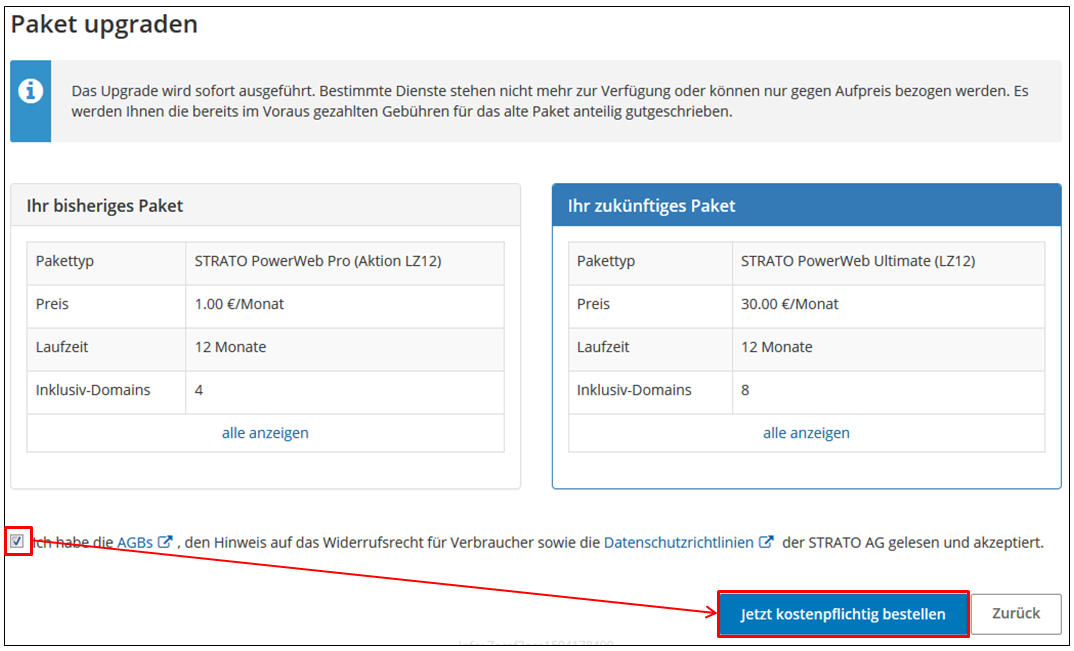The height and width of the screenshot is (651, 1074).
Task: Click the blue info icon
Action: [x=30, y=91]
